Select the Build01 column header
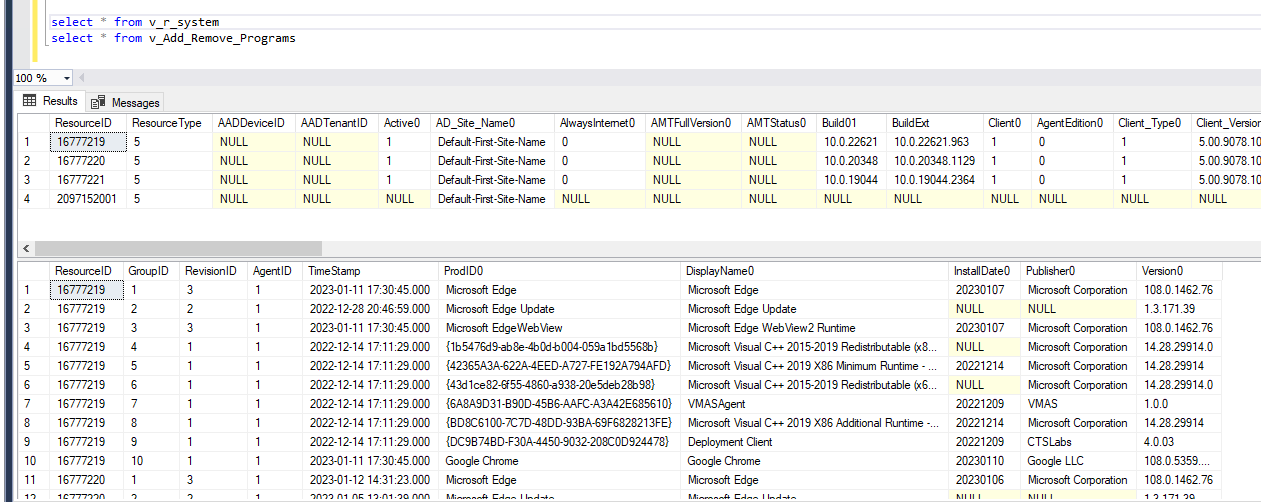This screenshot has width=1261, height=502. [x=853, y=123]
